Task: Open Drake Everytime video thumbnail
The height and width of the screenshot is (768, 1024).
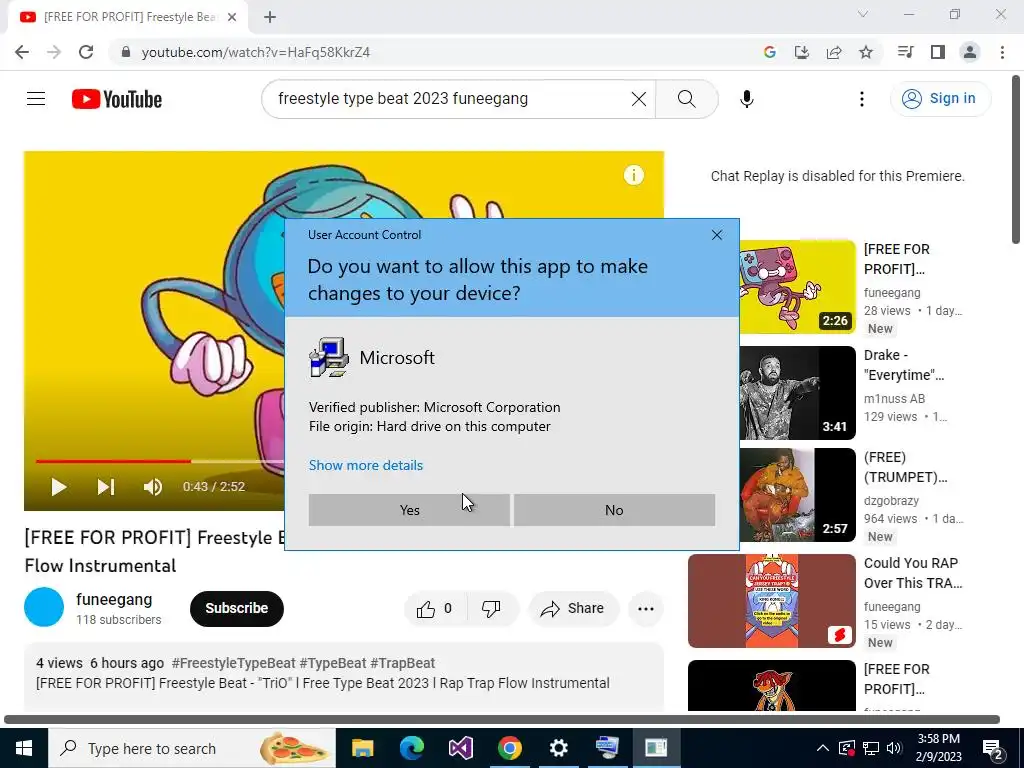Action: pyautogui.click(x=797, y=393)
